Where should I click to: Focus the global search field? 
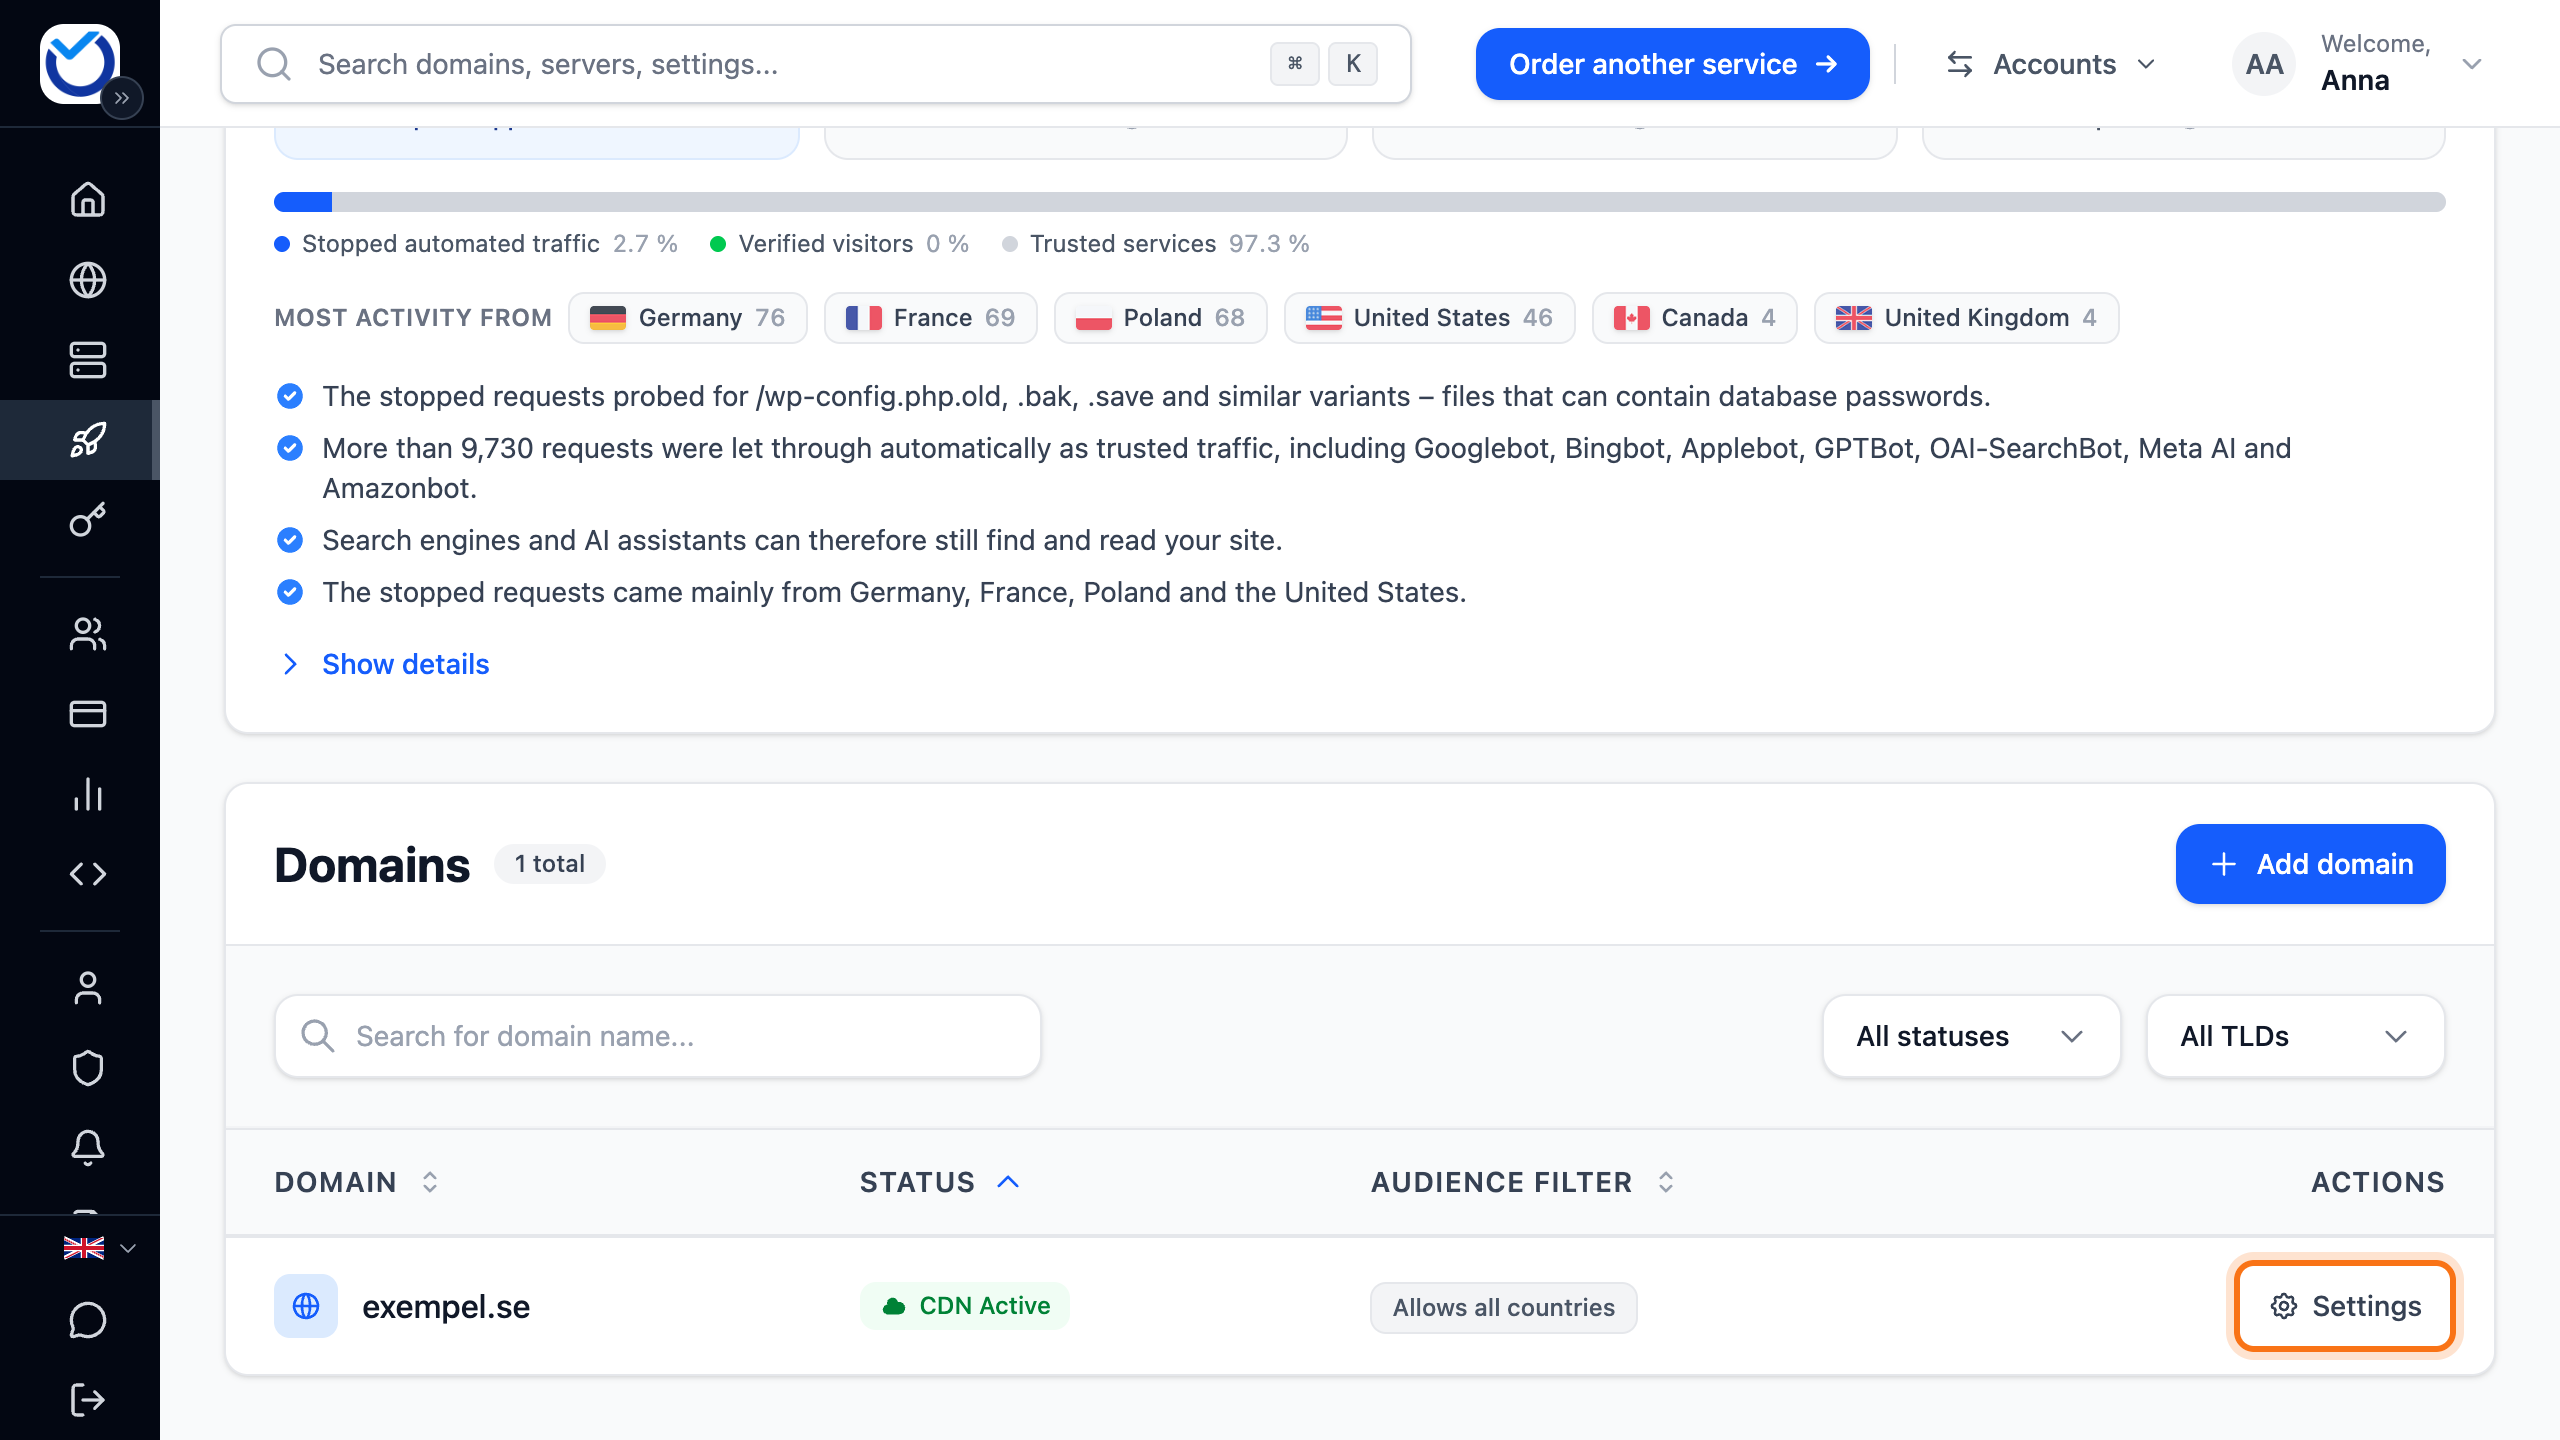815,64
